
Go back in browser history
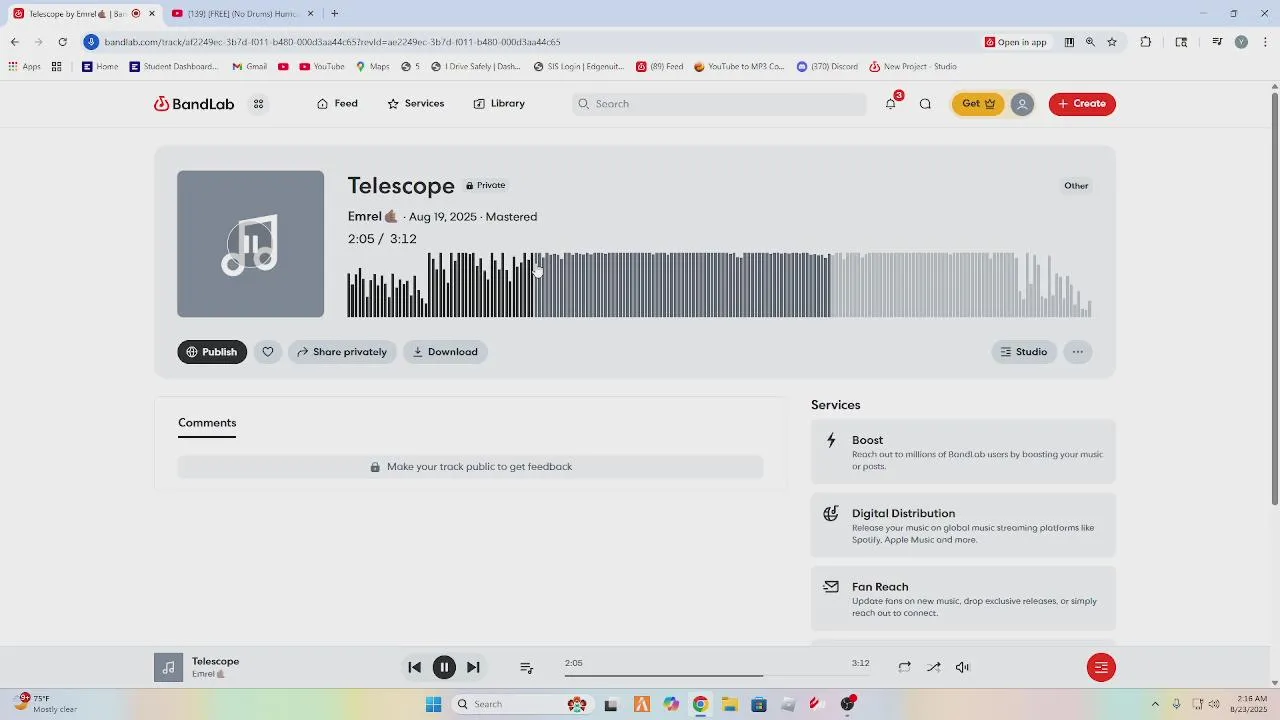[14, 42]
